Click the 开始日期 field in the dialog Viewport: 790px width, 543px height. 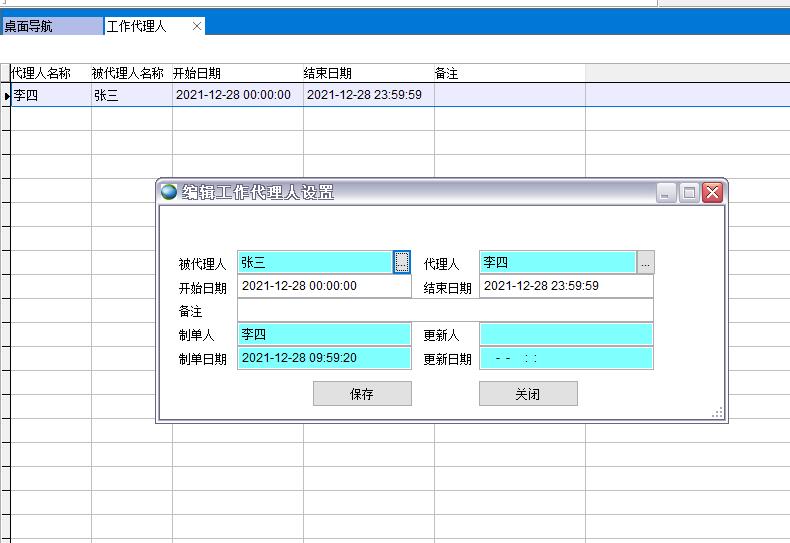coord(324,286)
